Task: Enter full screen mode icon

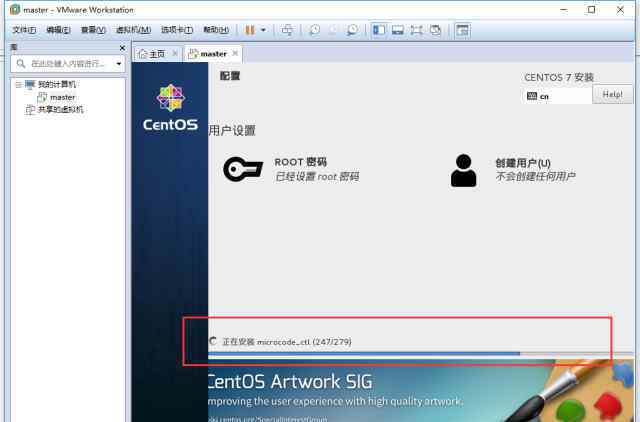Action: point(416,30)
